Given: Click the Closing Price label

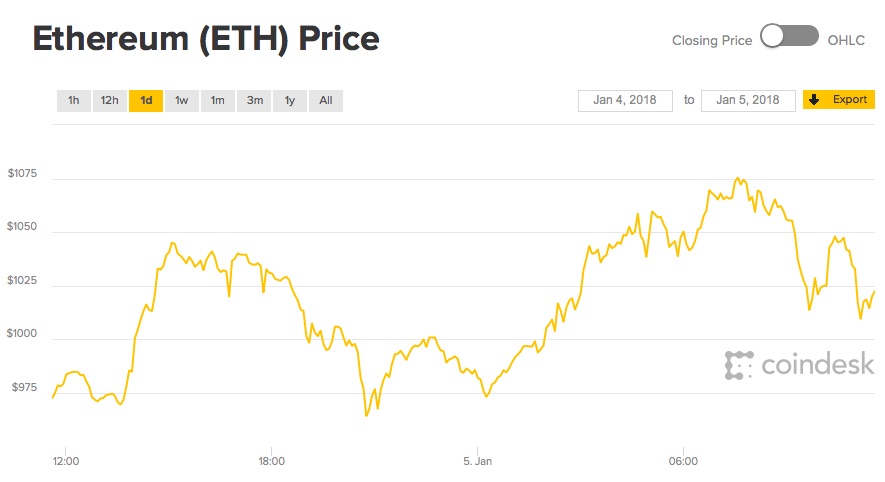Looking at the screenshot, I should (x=712, y=40).
